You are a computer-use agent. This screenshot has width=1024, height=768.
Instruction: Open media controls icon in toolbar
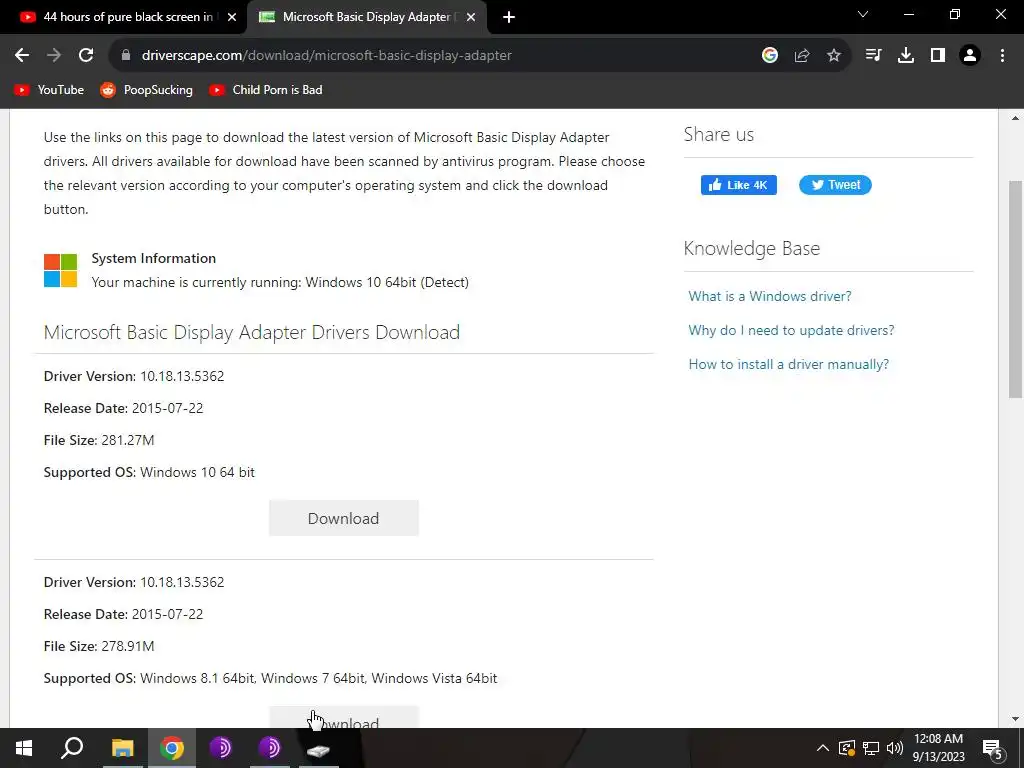point(873,56)
